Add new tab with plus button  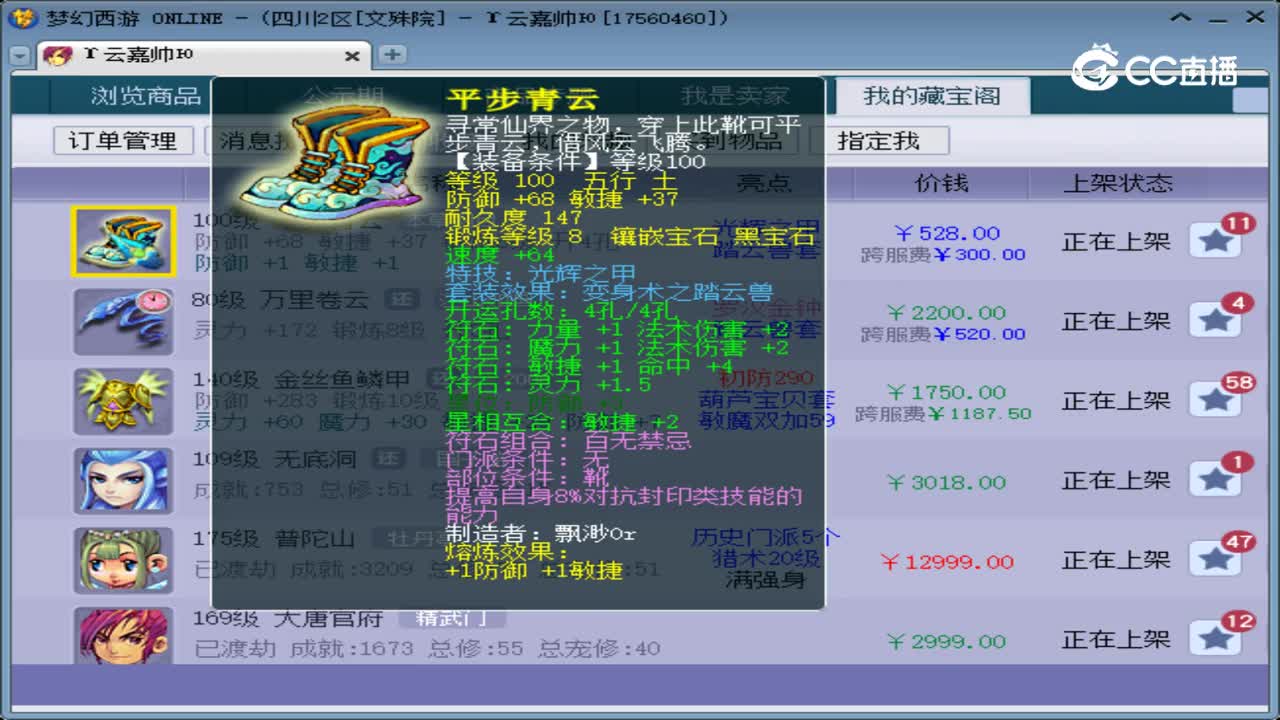[392, 55]
